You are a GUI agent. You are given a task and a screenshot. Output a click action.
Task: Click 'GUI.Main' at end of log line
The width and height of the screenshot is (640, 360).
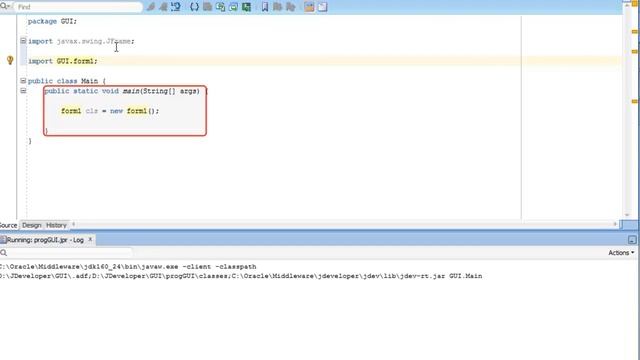[465, 276]
